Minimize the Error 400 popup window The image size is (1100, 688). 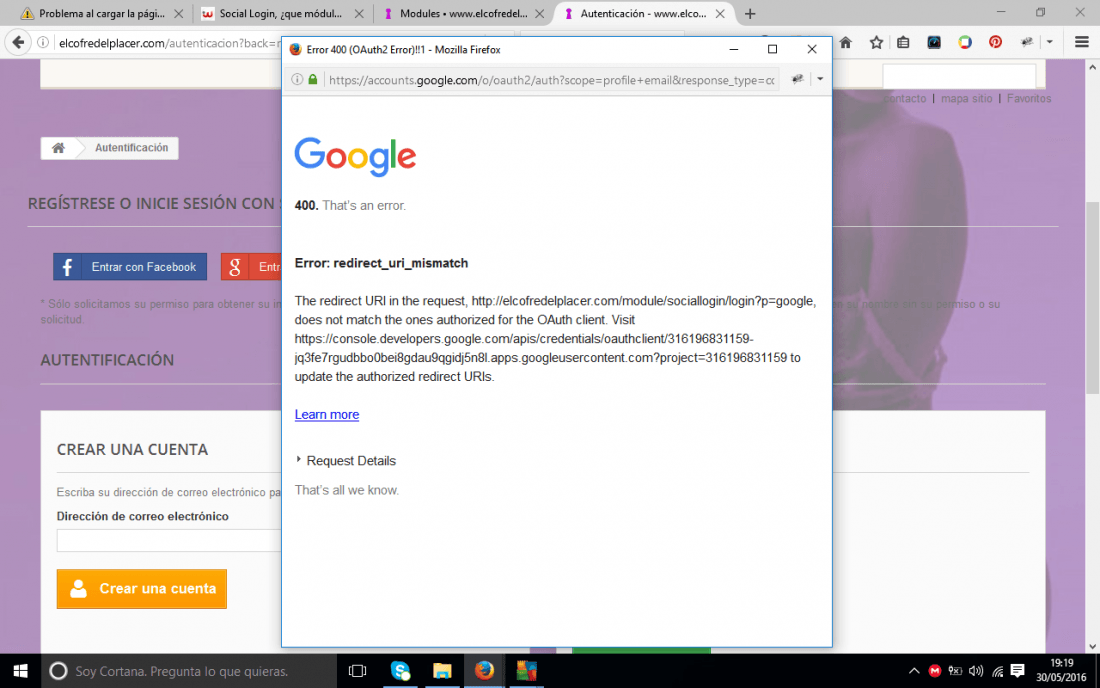734,49
